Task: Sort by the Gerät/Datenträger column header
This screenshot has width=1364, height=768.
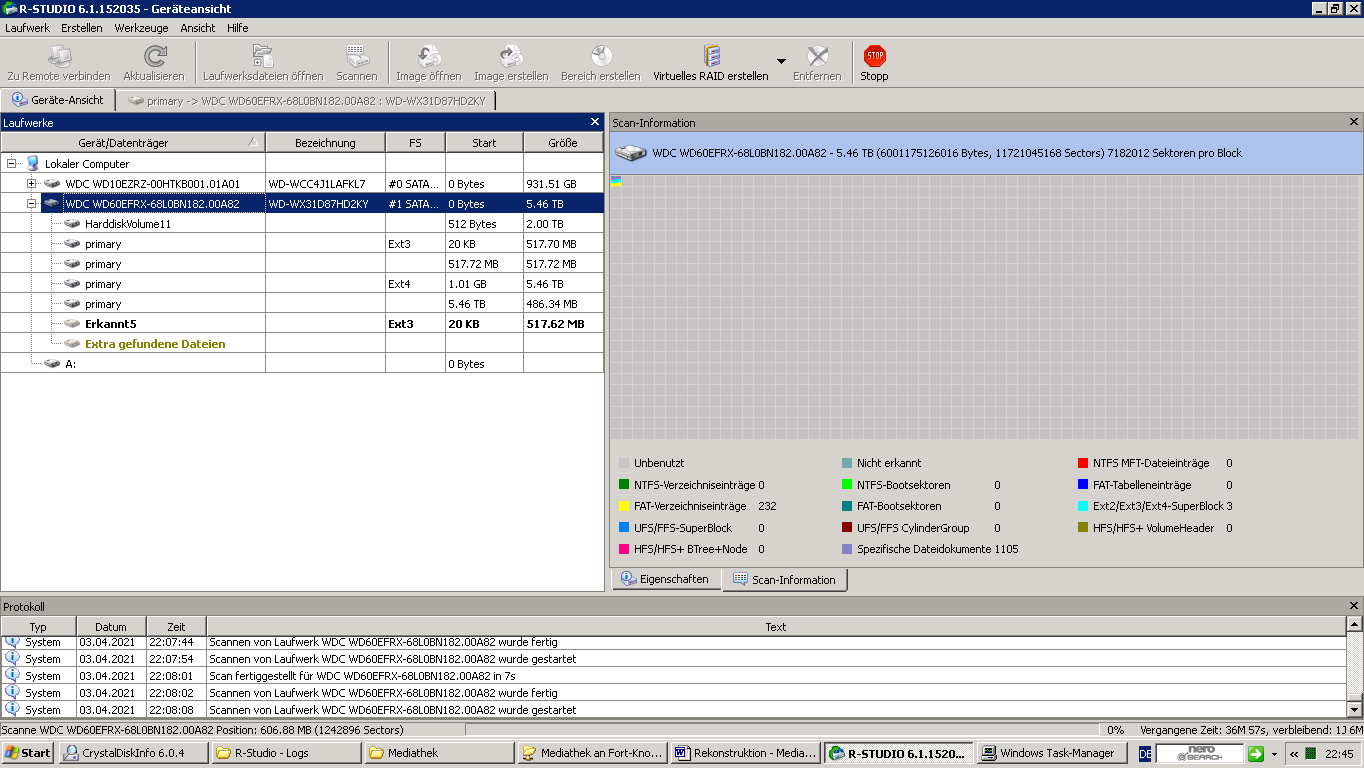Action: (x=133, y=143)
